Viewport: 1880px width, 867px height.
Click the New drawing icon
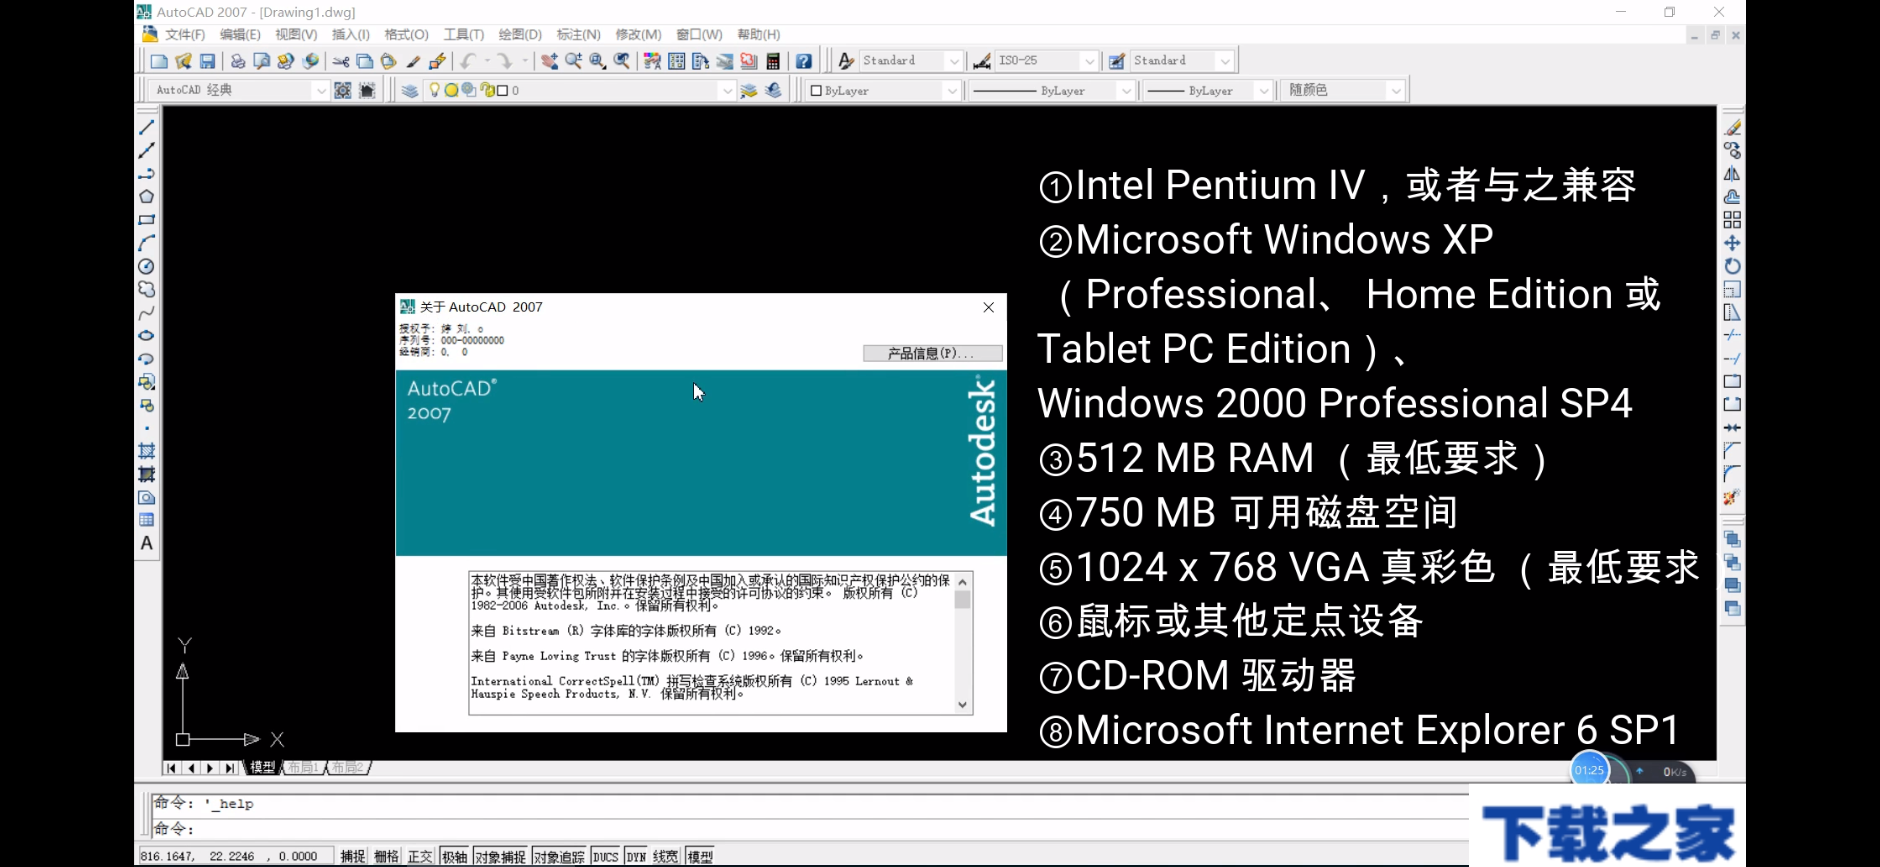tap(159, 61)
